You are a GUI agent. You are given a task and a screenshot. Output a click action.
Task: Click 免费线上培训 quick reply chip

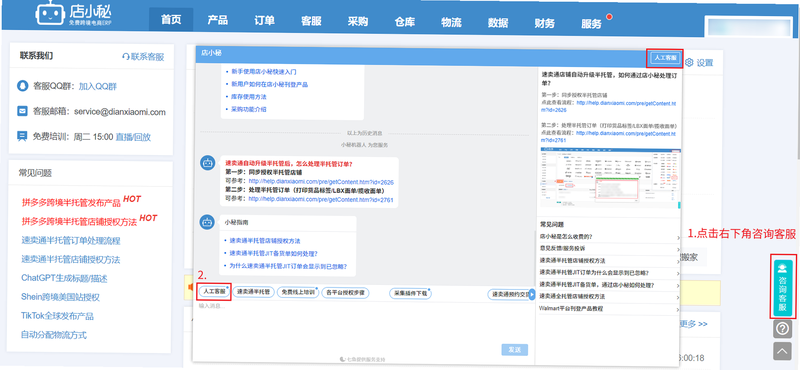tap(298, 293)
